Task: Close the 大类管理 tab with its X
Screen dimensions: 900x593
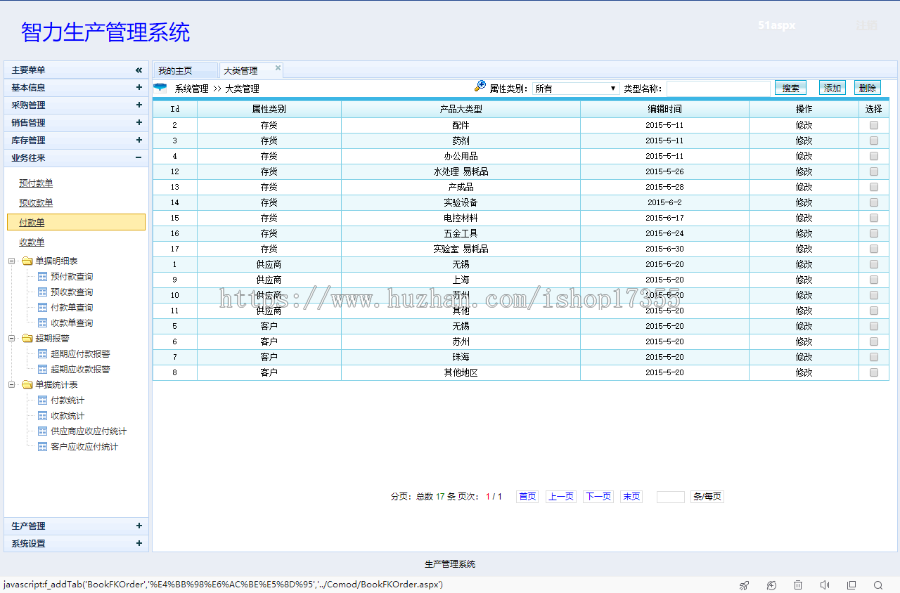Action: point(278,69)
